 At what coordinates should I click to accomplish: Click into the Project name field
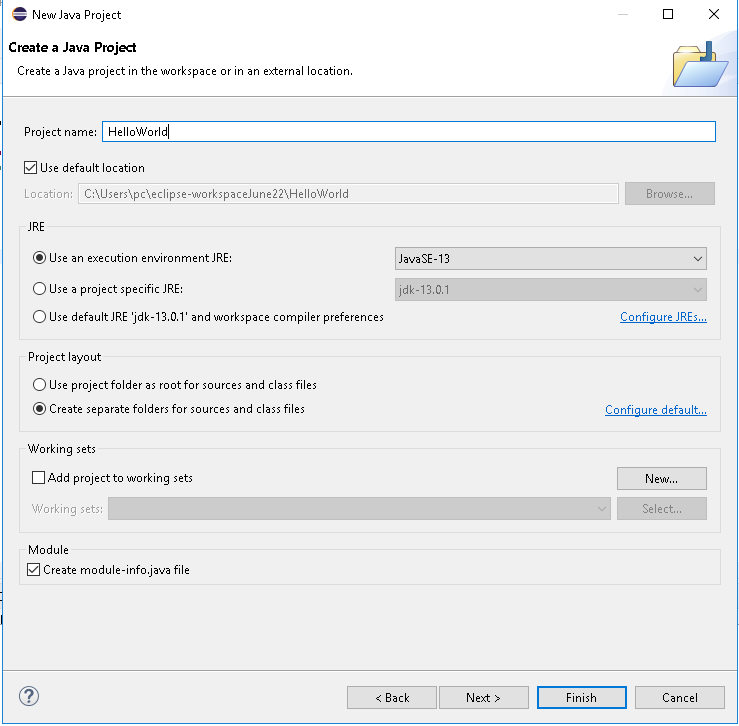(x=409, y=132)
